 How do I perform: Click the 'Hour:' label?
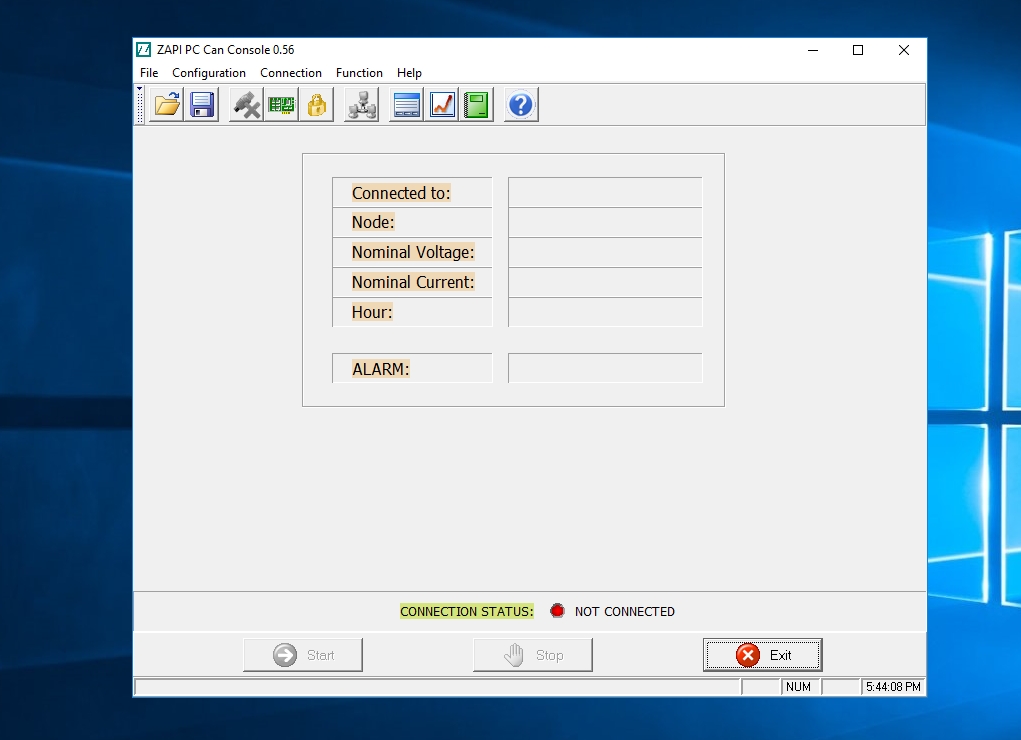(372, 312)
